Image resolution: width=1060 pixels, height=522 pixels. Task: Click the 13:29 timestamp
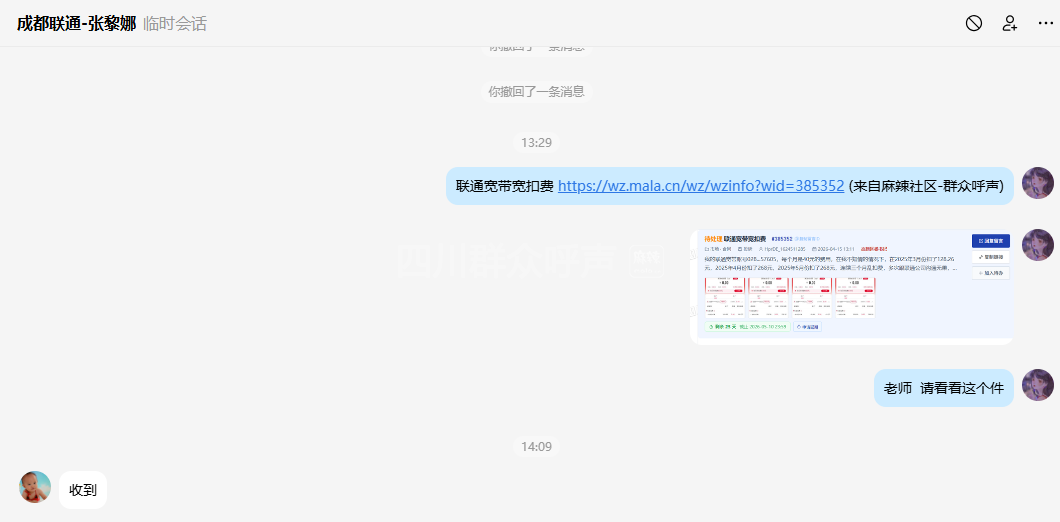(x=536, y=143)
